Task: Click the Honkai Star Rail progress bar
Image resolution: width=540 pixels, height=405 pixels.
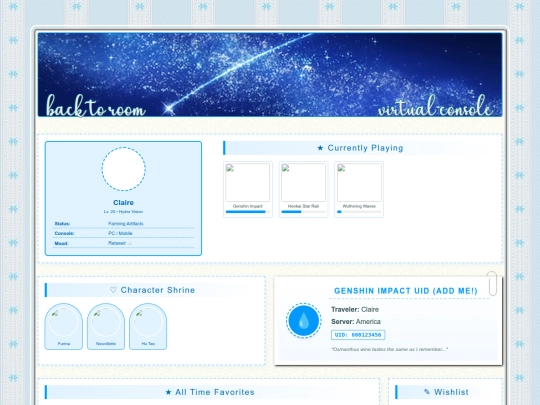Action: pos(303,212)
